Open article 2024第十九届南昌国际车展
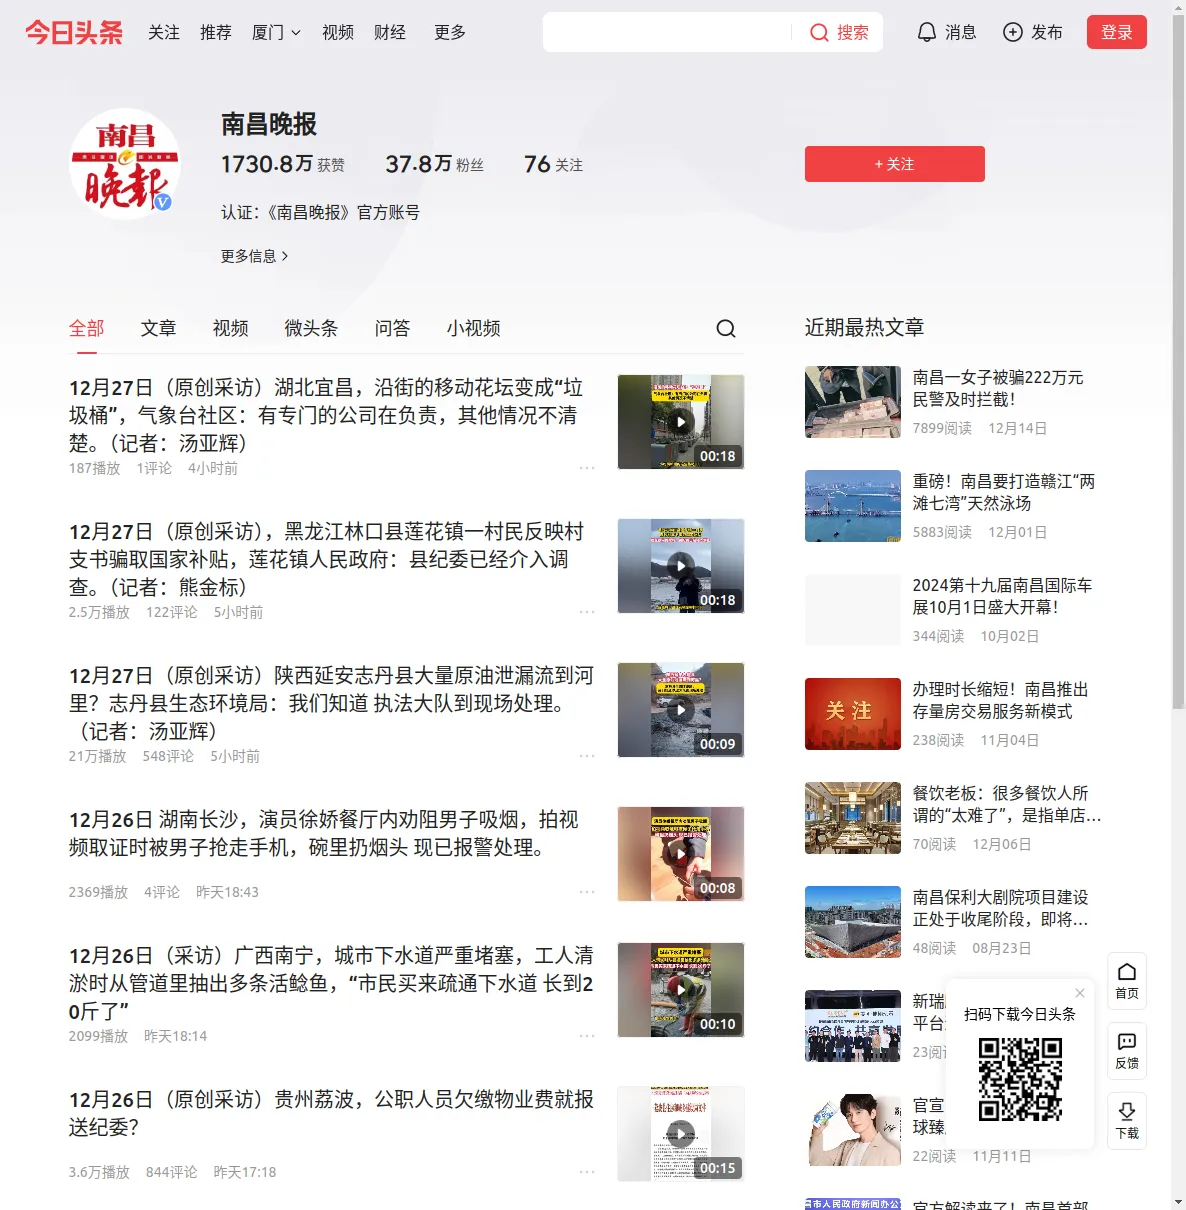This screenshot has width=1186, height=1210. point(1002,596)
